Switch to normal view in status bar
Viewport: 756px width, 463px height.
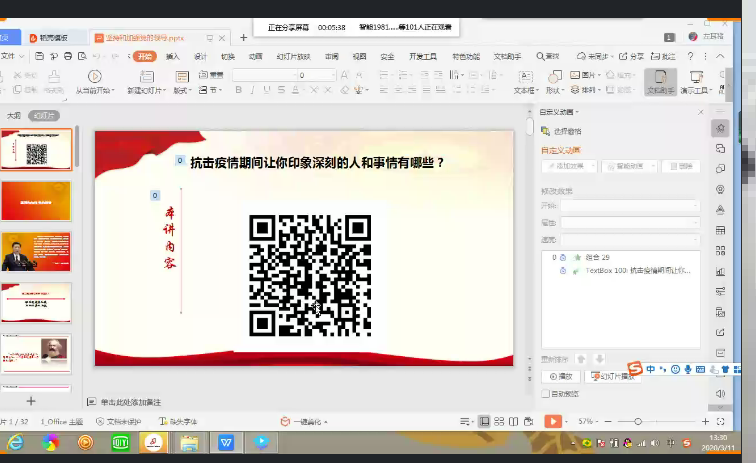484,422
